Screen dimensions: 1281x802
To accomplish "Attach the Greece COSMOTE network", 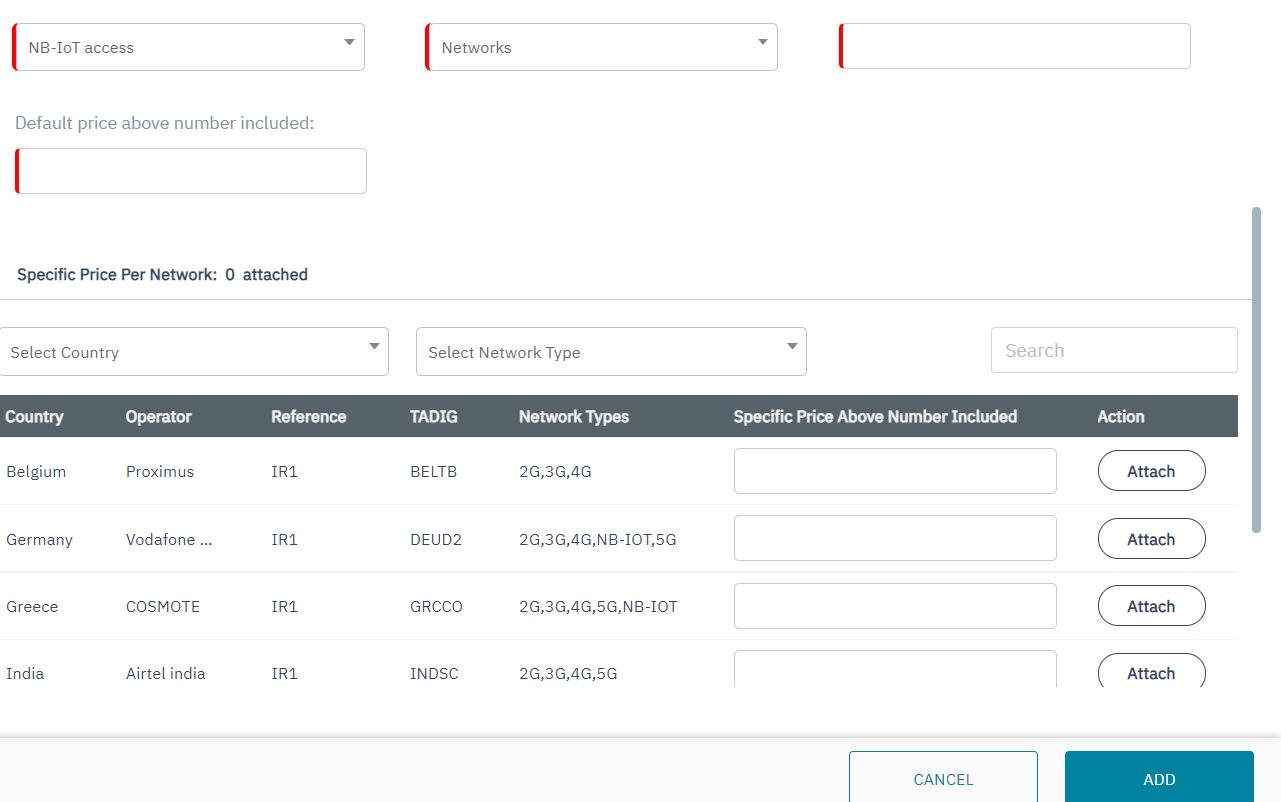I will coord(1151,606).
